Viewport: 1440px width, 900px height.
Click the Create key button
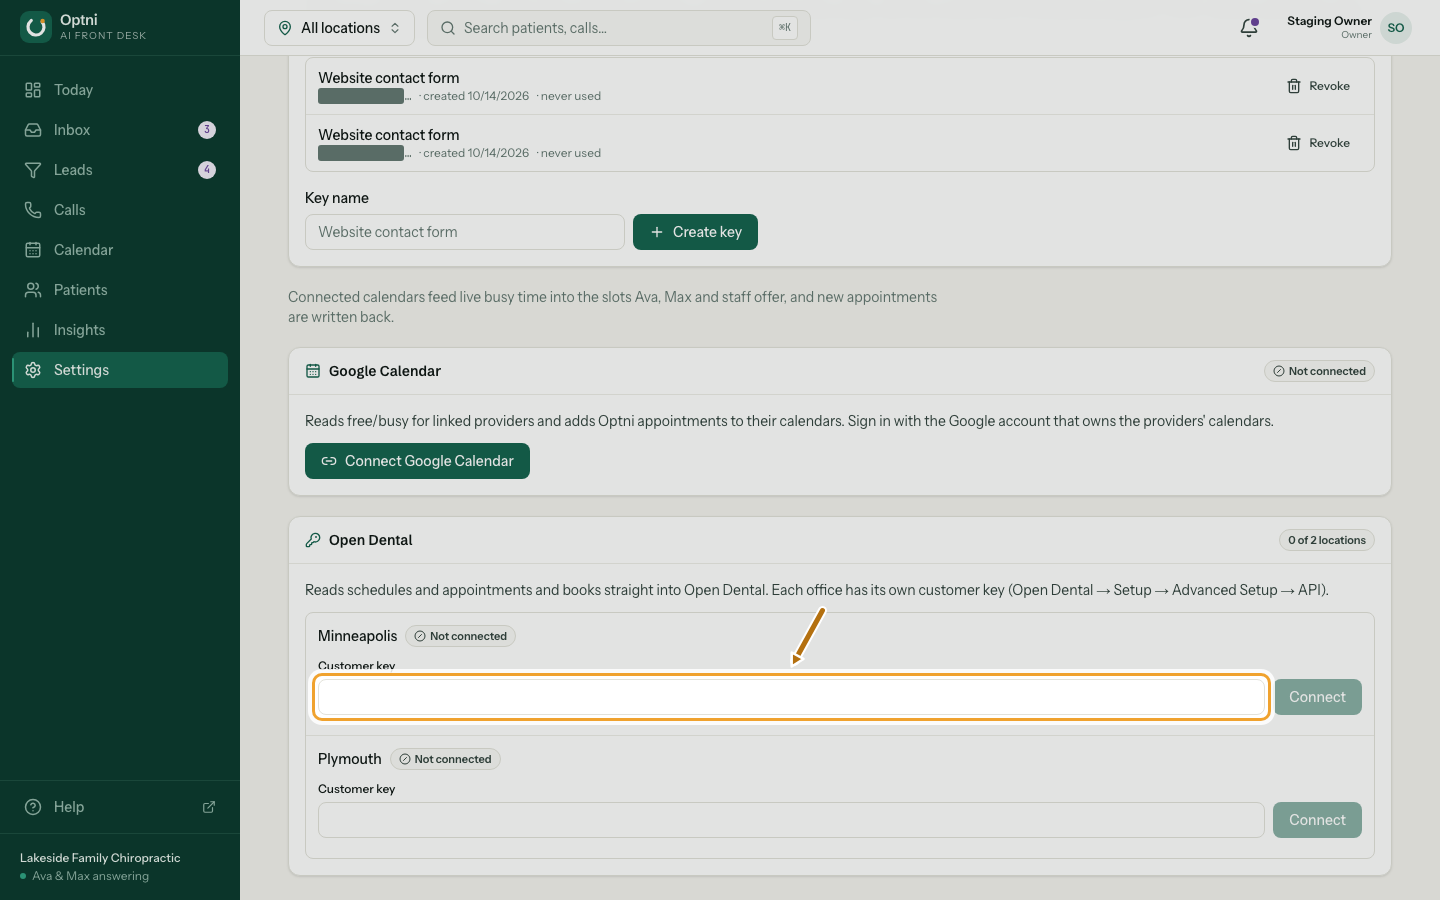(695, 232)
